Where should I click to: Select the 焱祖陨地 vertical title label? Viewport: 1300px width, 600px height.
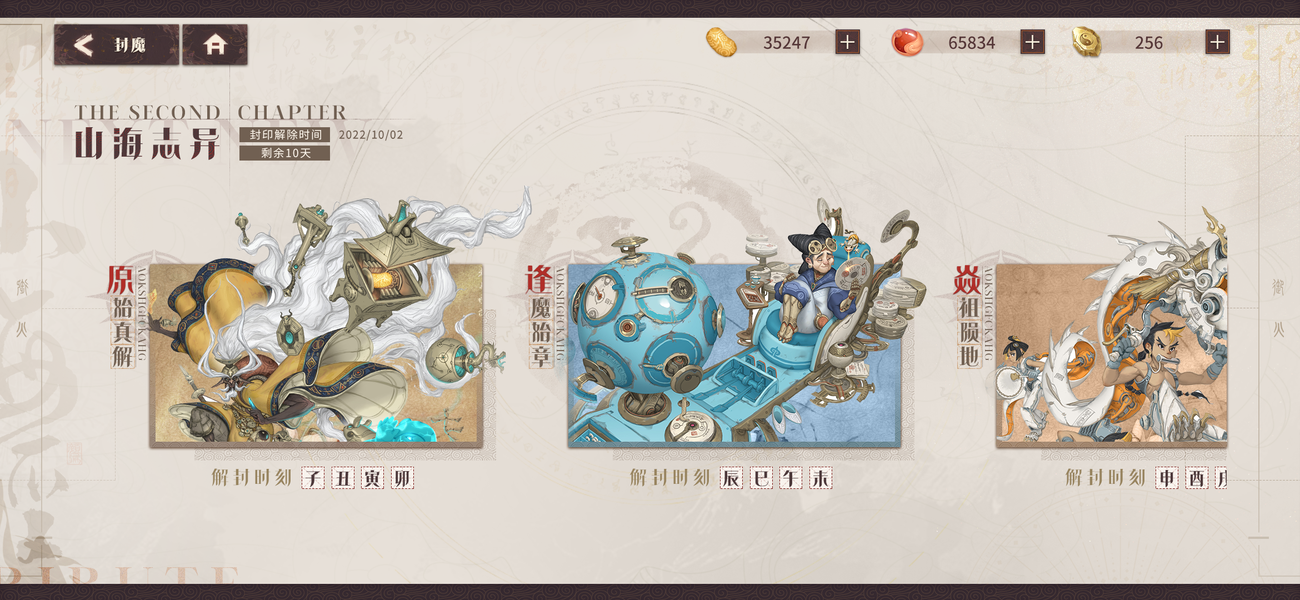pos(968,316)
